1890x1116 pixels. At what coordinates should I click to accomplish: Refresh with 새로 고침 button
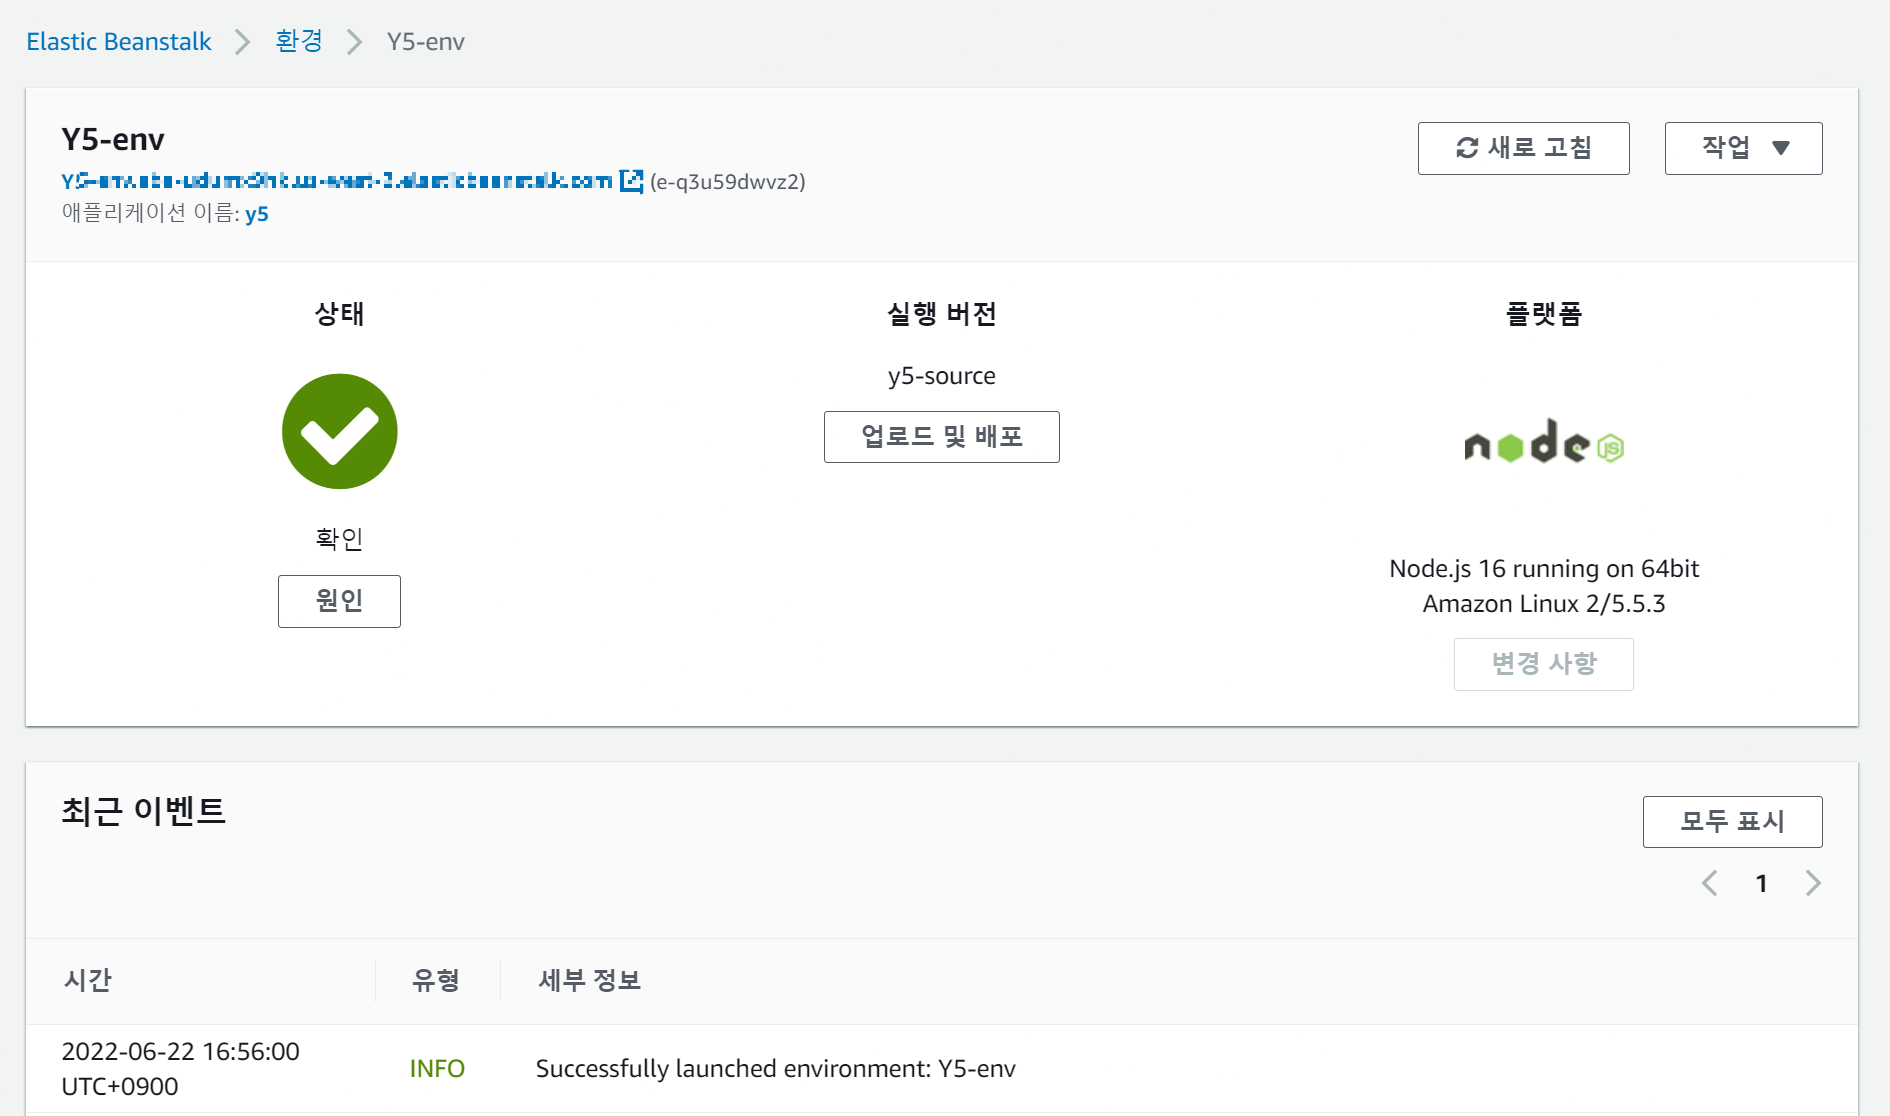coord(1523,148)
